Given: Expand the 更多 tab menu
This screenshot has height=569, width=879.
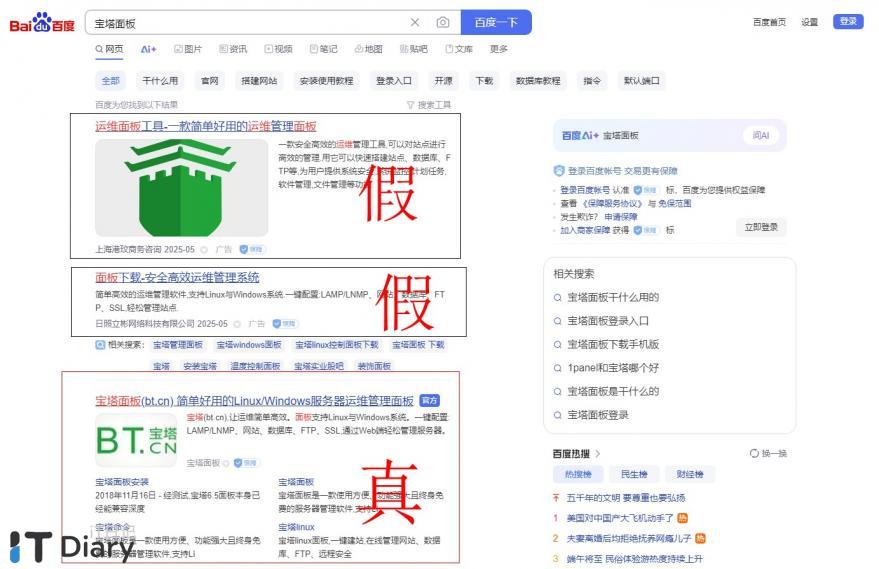Looking at the screenshot, I should (498, 49).
